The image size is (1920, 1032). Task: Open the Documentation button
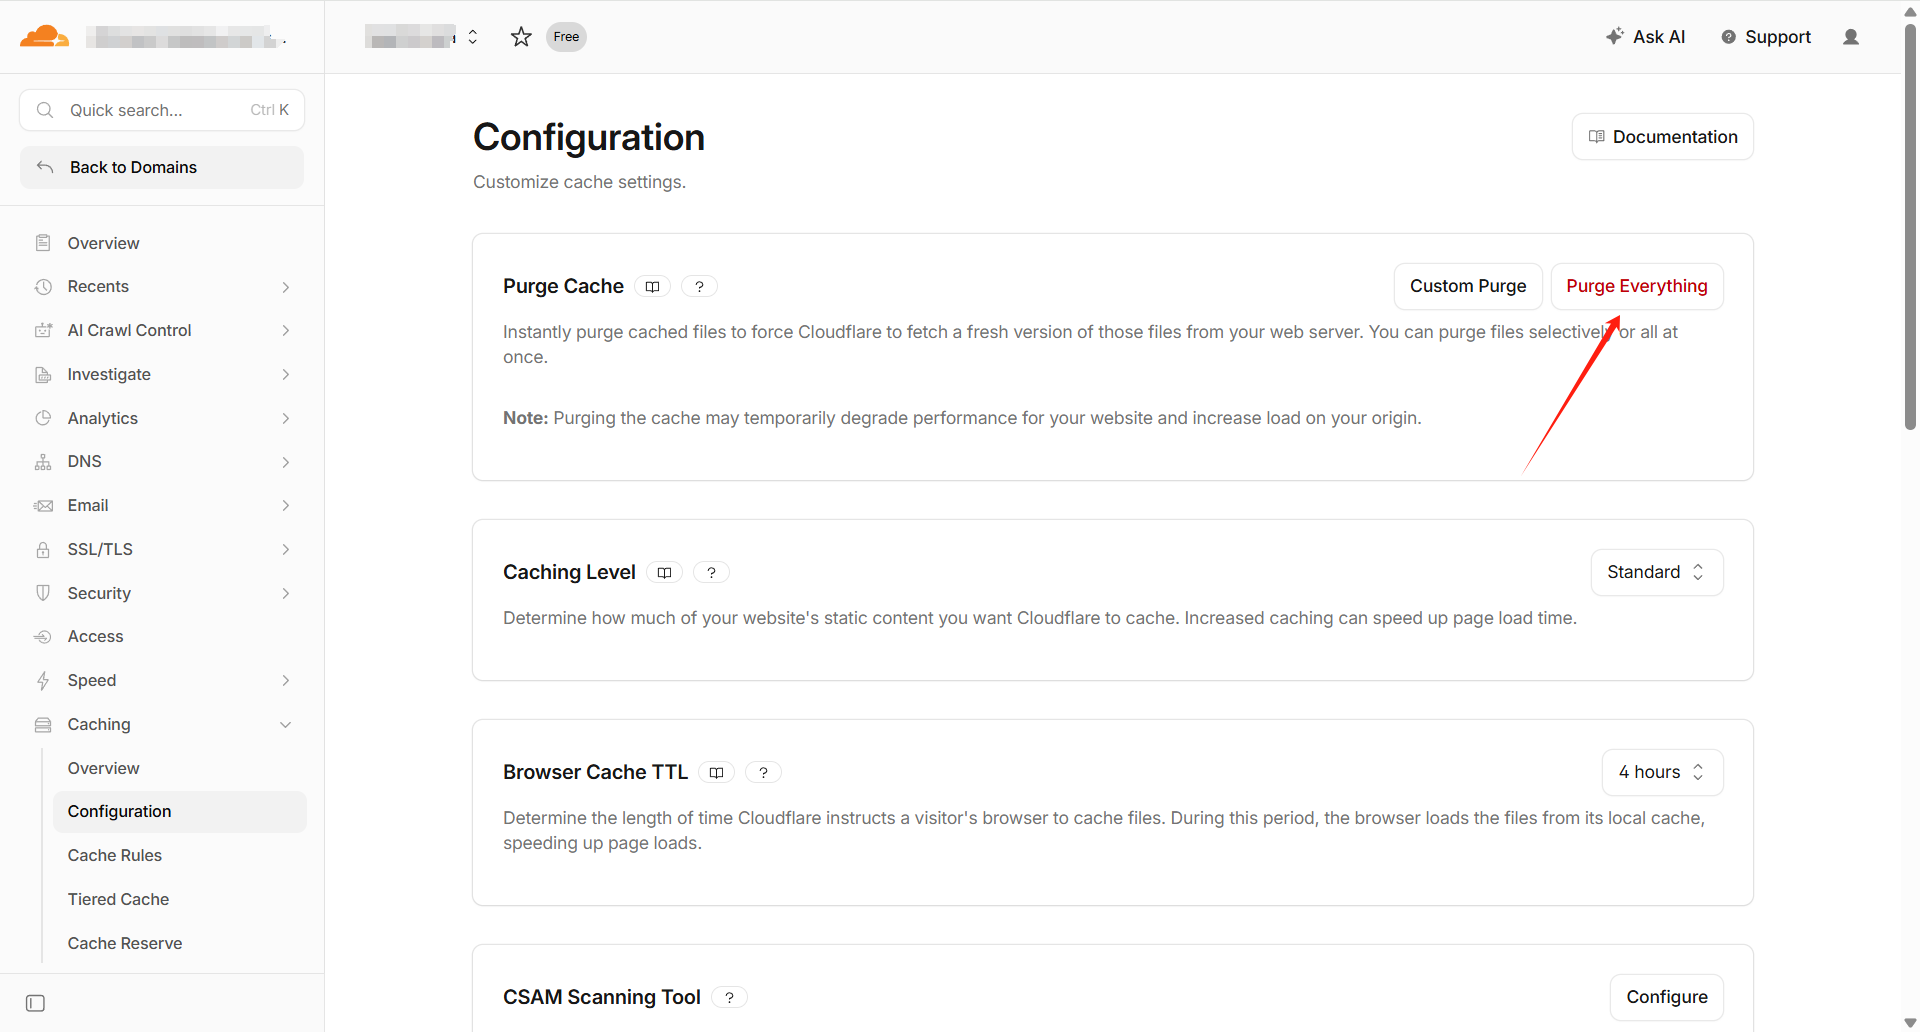tap(1663, 137)
